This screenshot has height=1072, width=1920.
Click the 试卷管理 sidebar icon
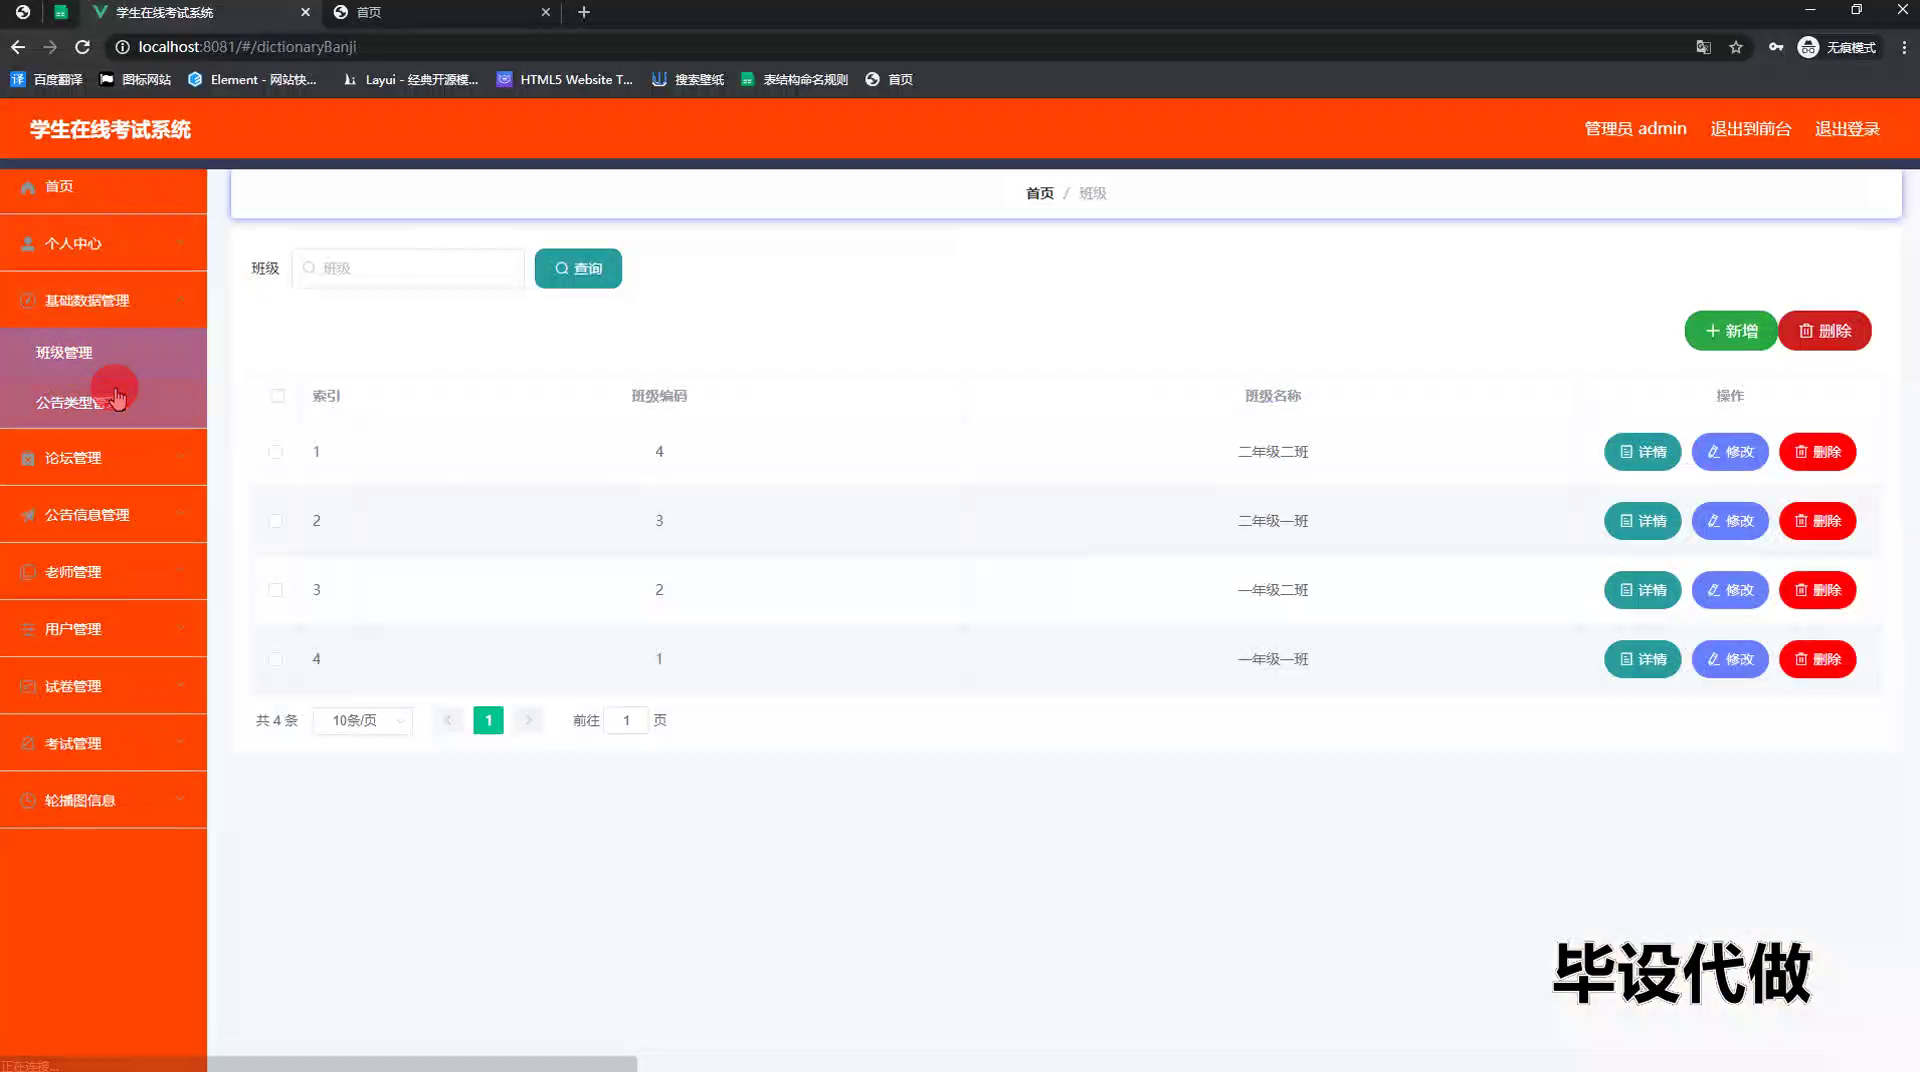point(28,686)
